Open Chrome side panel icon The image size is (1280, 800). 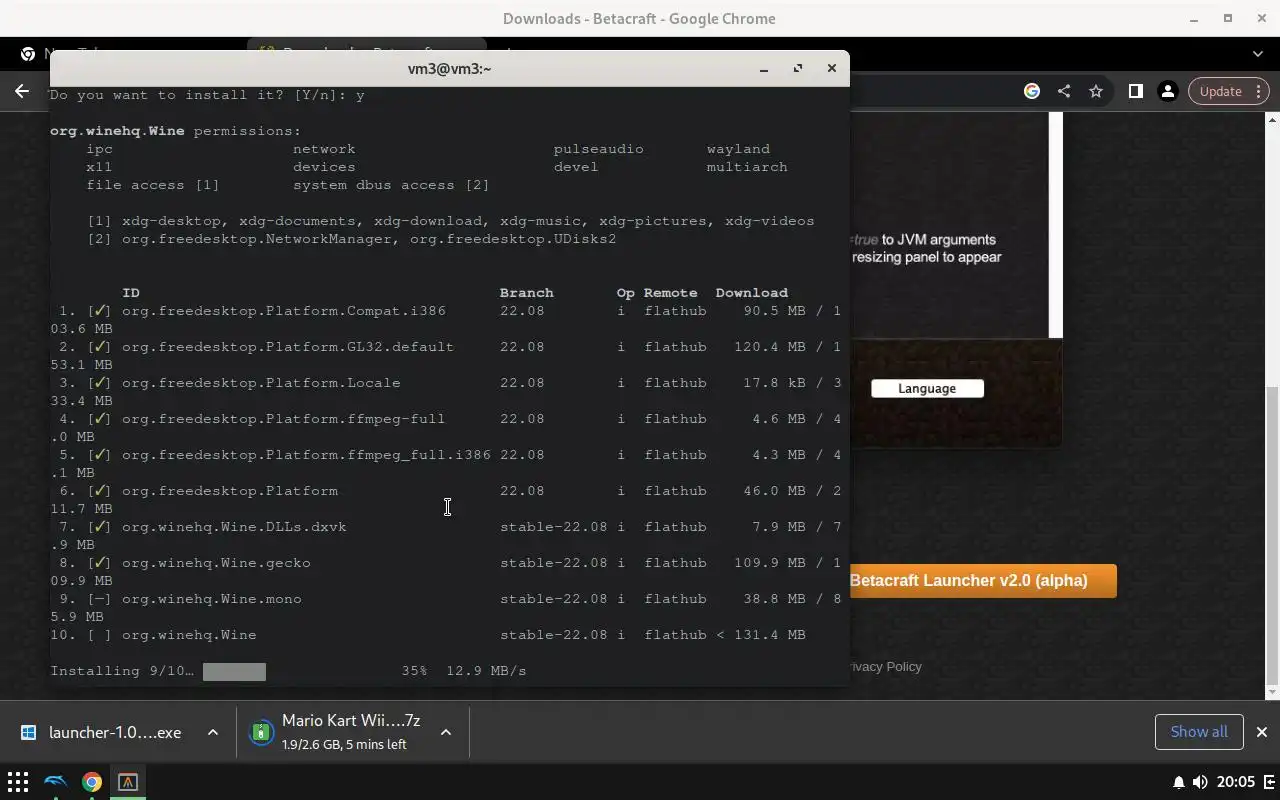(x=1135, y=91)
